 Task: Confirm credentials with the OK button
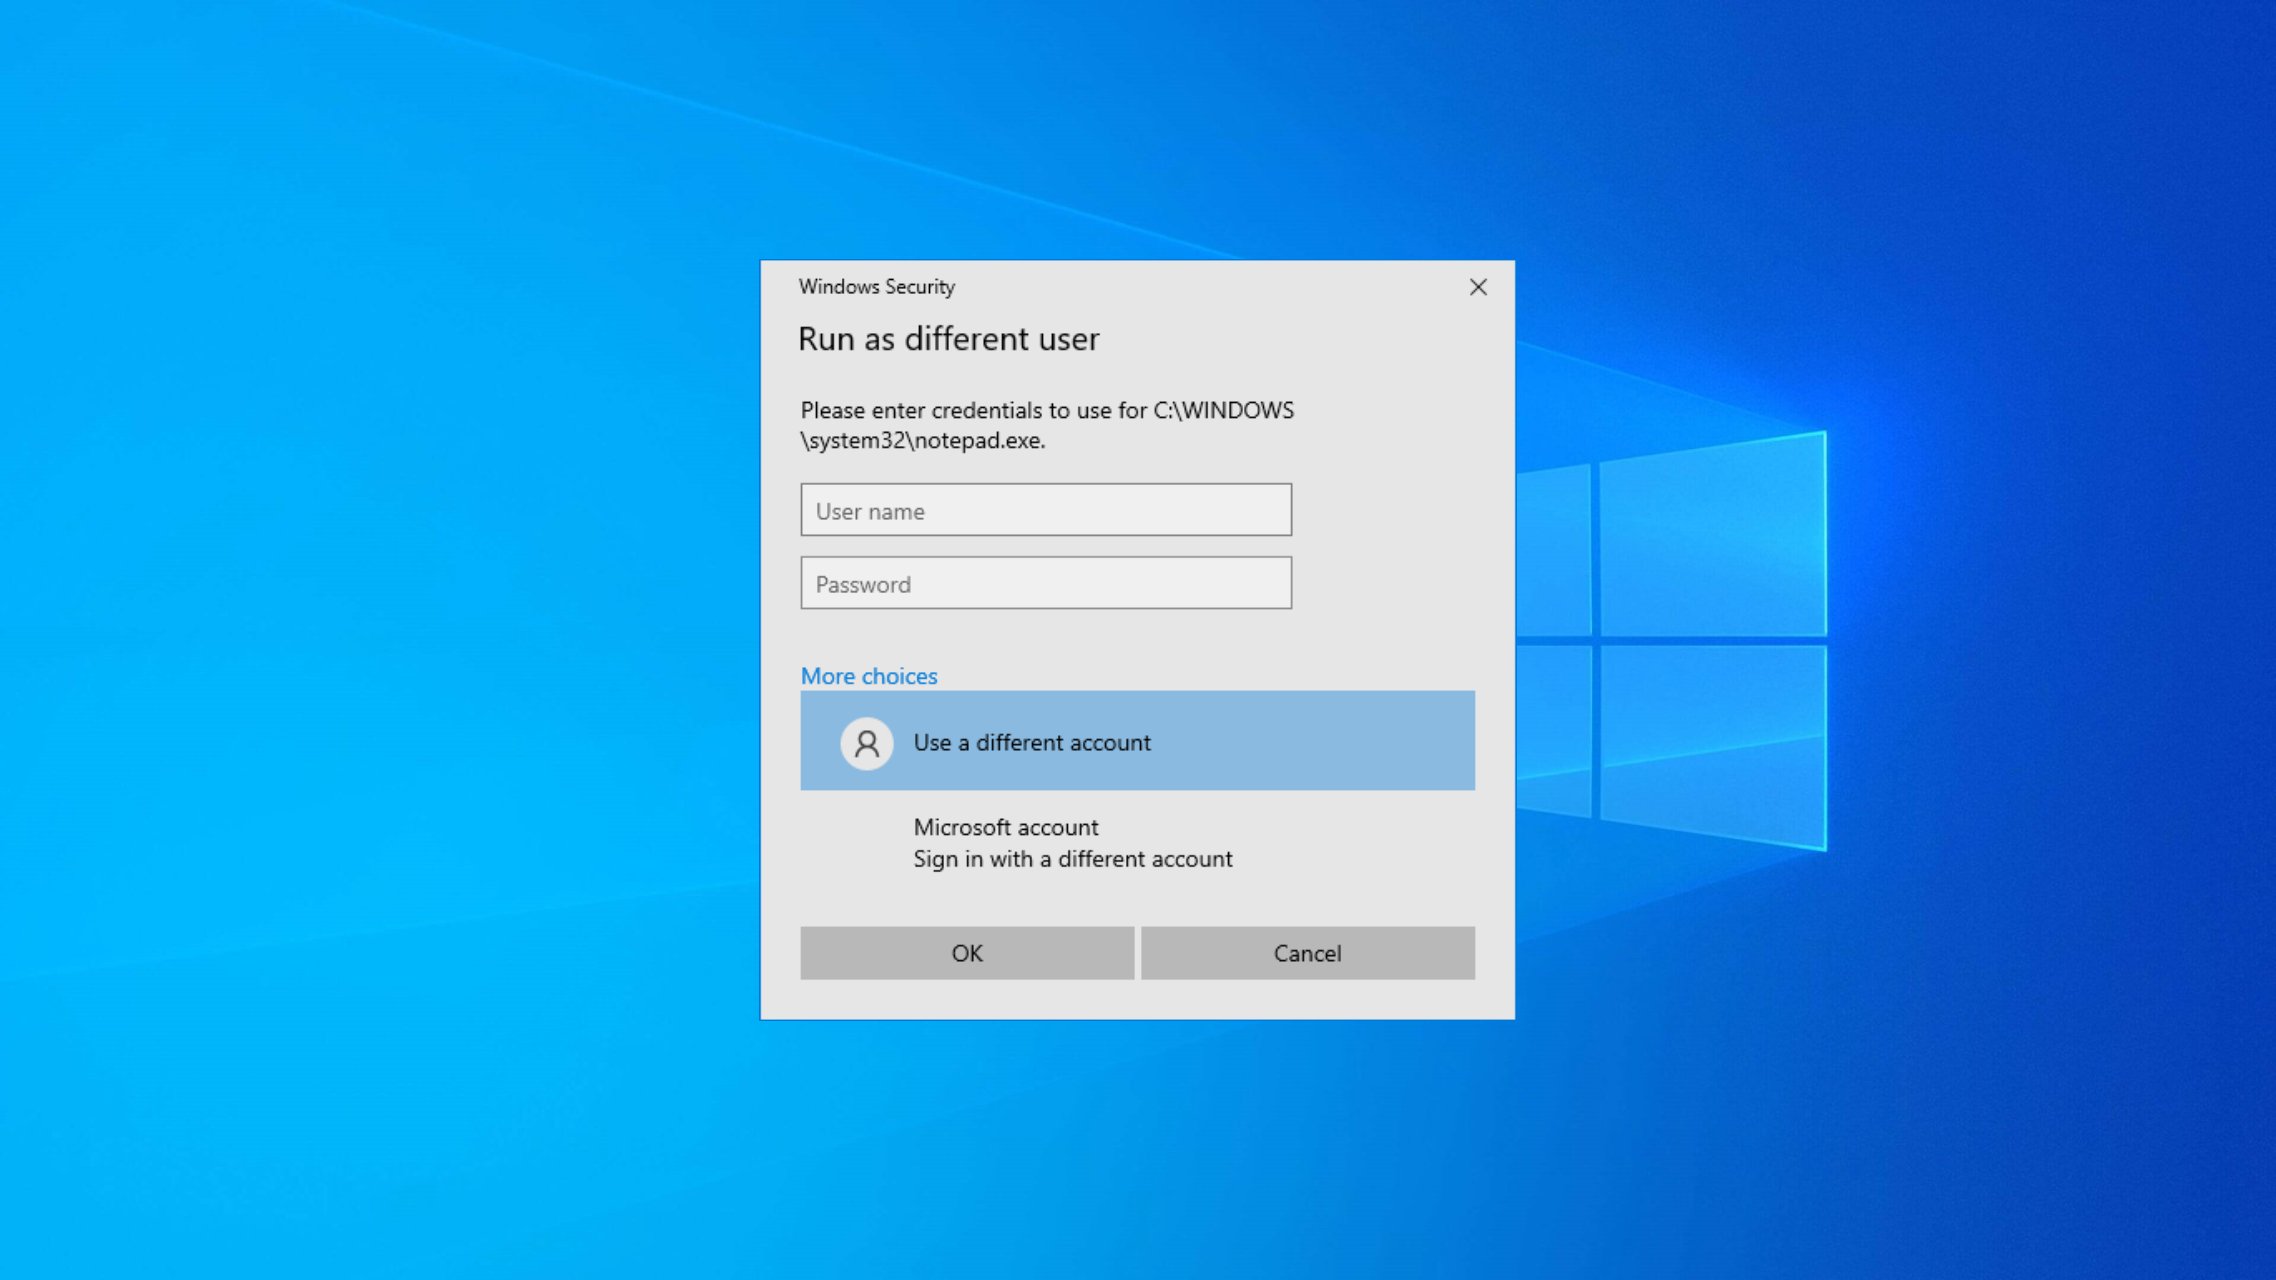(x=967, y=953)
